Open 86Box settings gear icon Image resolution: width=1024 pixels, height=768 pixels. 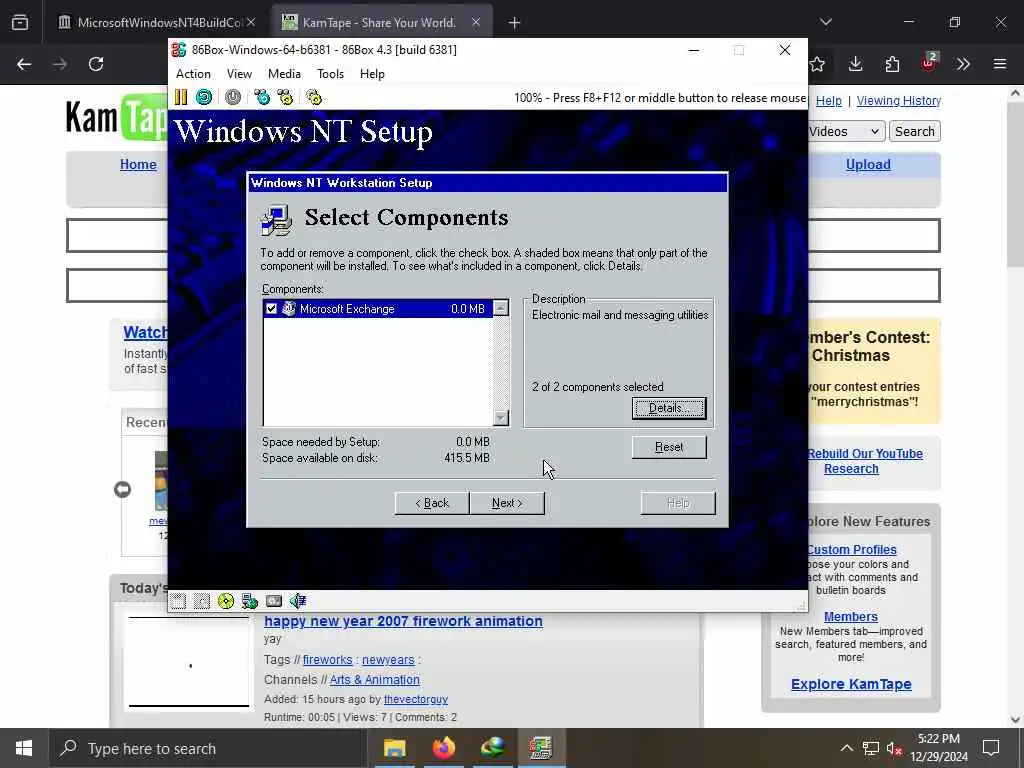[314, 97]
